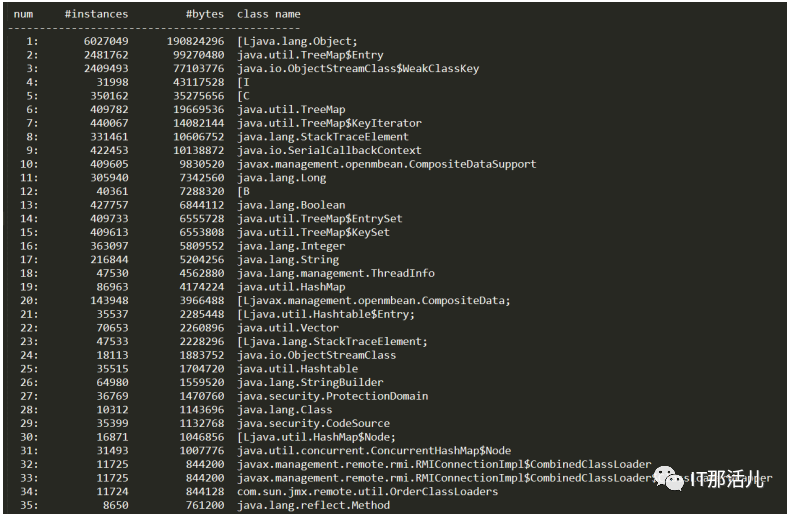Image resolution: width=790 pixels, height=514 pixels.
Task: Select the '[Ljava.lang.Object;' class name
Action: pyautogui.click(x=297, y=41)
